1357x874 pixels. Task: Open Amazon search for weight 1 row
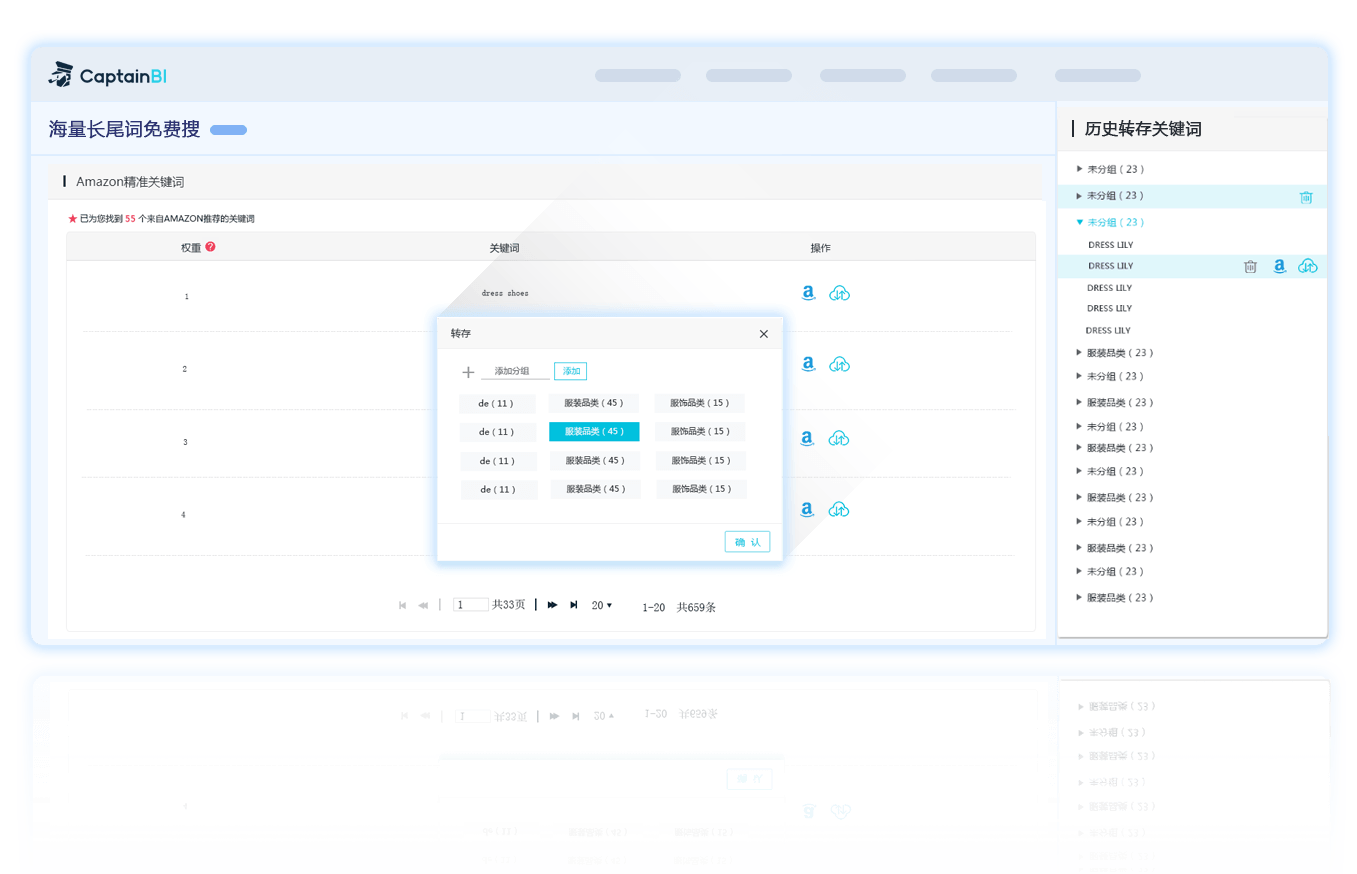(x=808, y=293)
